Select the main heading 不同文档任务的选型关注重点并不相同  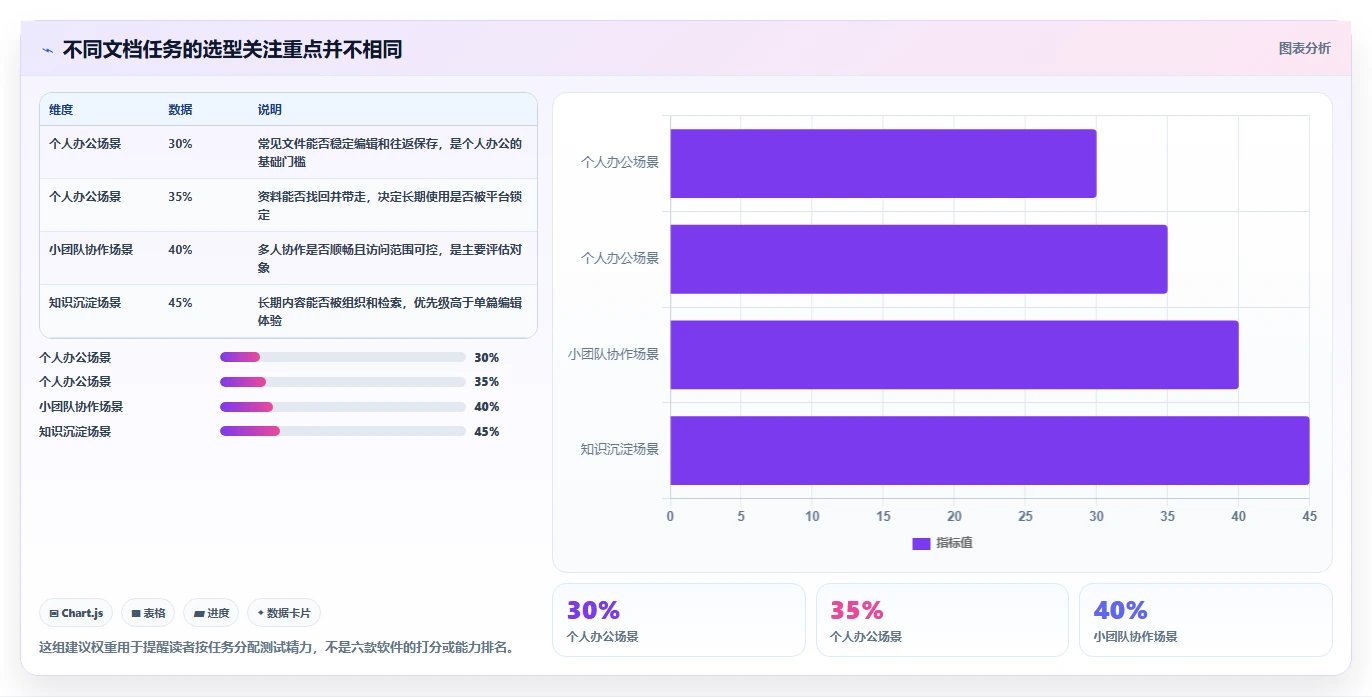(232, 49)
